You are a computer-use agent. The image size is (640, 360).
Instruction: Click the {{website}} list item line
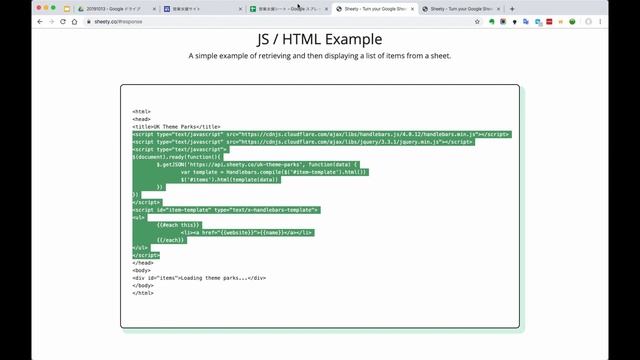(247, 233)
